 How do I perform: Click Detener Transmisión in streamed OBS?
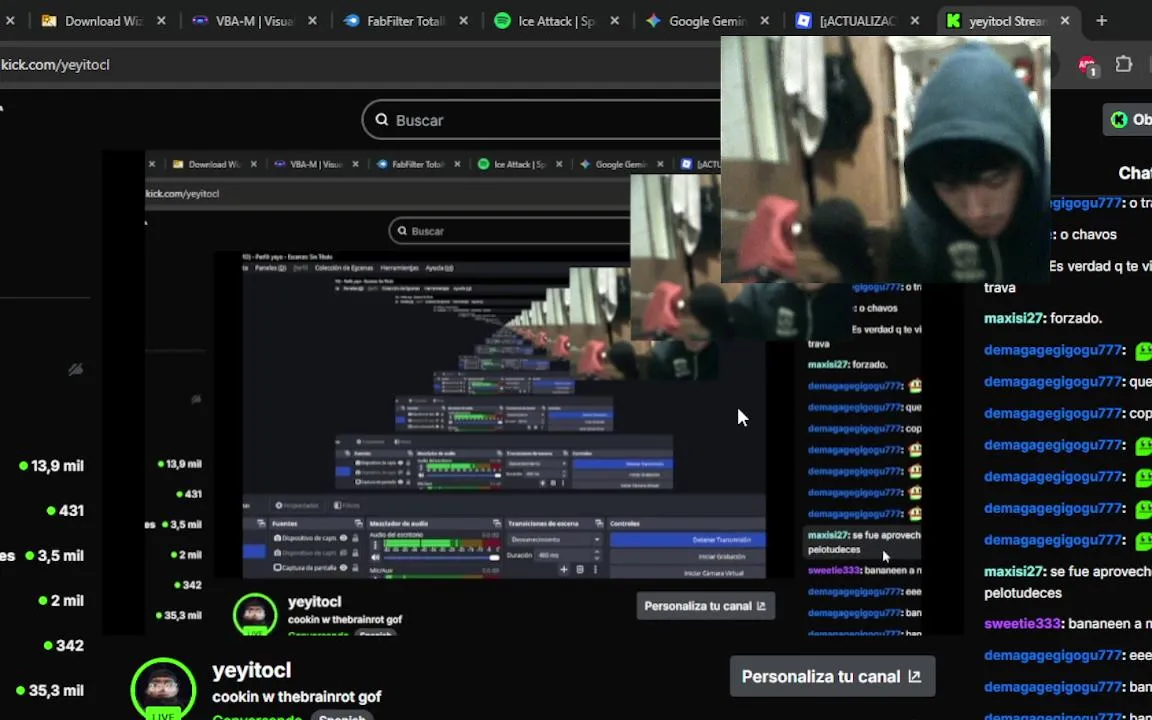[x=688, y=539]
